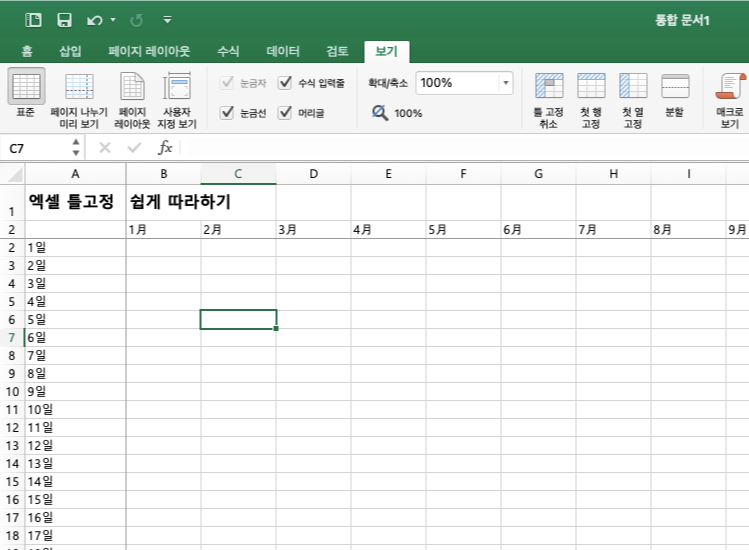Click the formula bar input area
Viewport: 749px width, 550px height.
click(x=463, y=148)
